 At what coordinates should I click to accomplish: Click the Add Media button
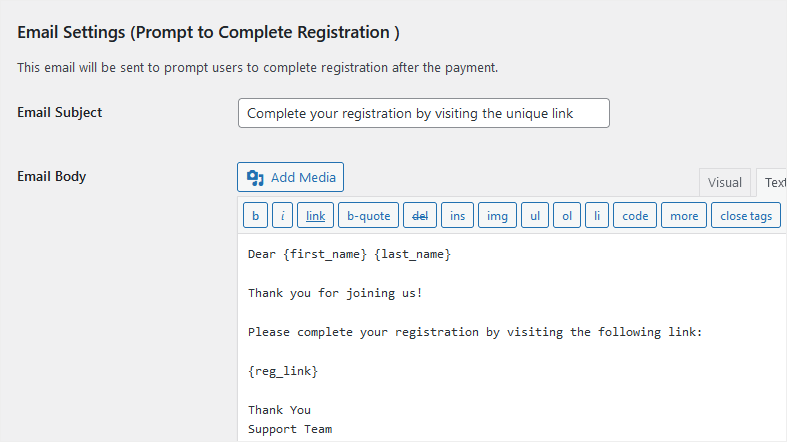(290, 177)
